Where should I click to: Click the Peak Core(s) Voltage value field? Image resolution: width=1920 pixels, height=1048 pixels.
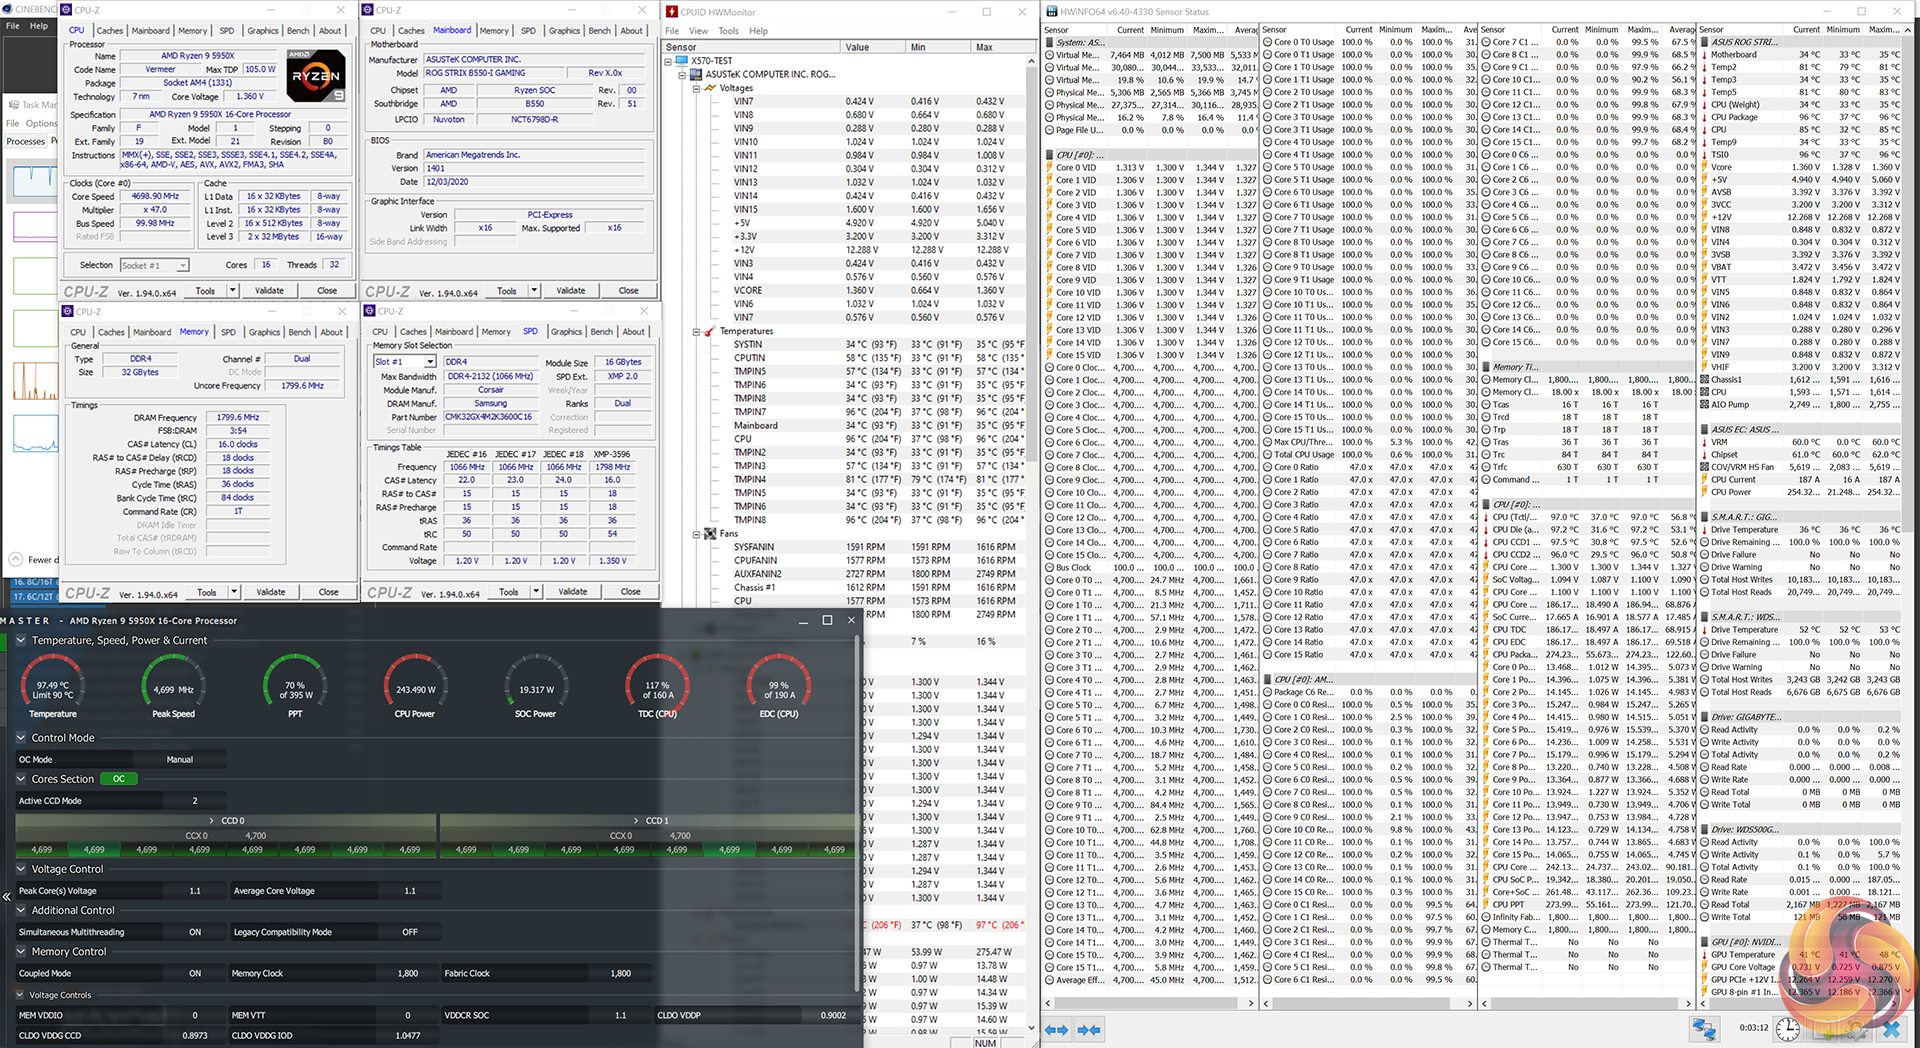click(x=195, y=891)
